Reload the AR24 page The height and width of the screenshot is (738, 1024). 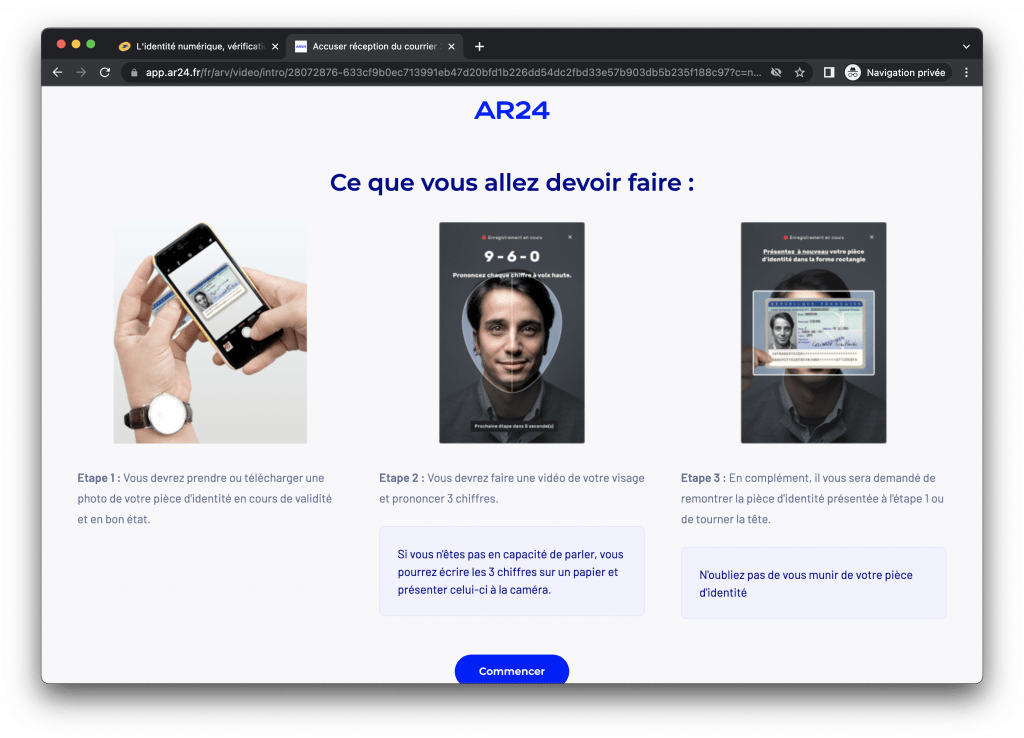(104, 72)
